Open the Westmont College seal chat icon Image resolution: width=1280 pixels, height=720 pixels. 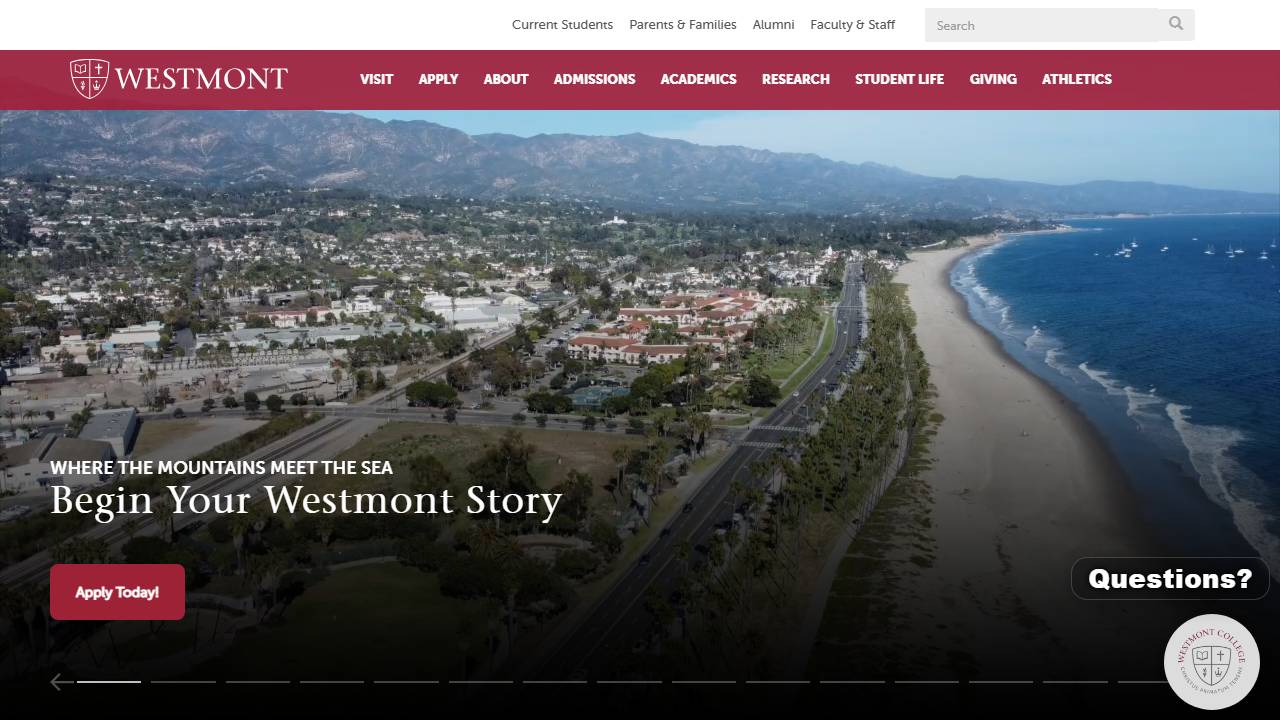[1212, 662]
